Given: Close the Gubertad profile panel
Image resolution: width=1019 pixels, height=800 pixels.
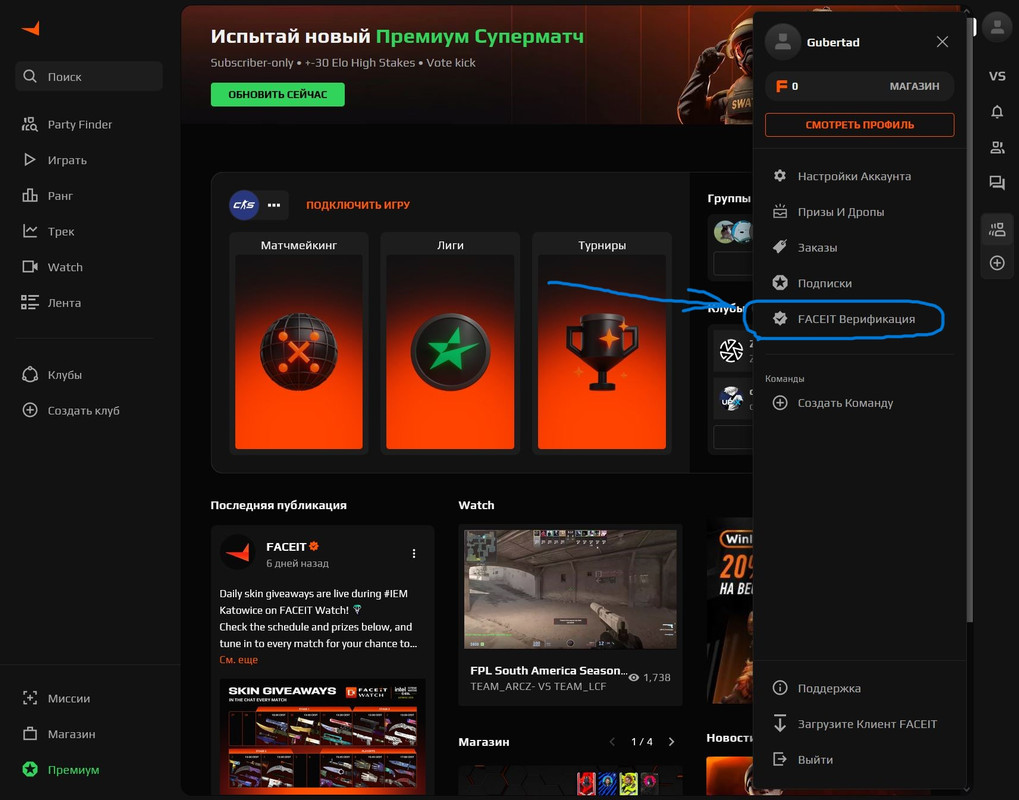Looking at the screenshot, I should pos(942,42).
